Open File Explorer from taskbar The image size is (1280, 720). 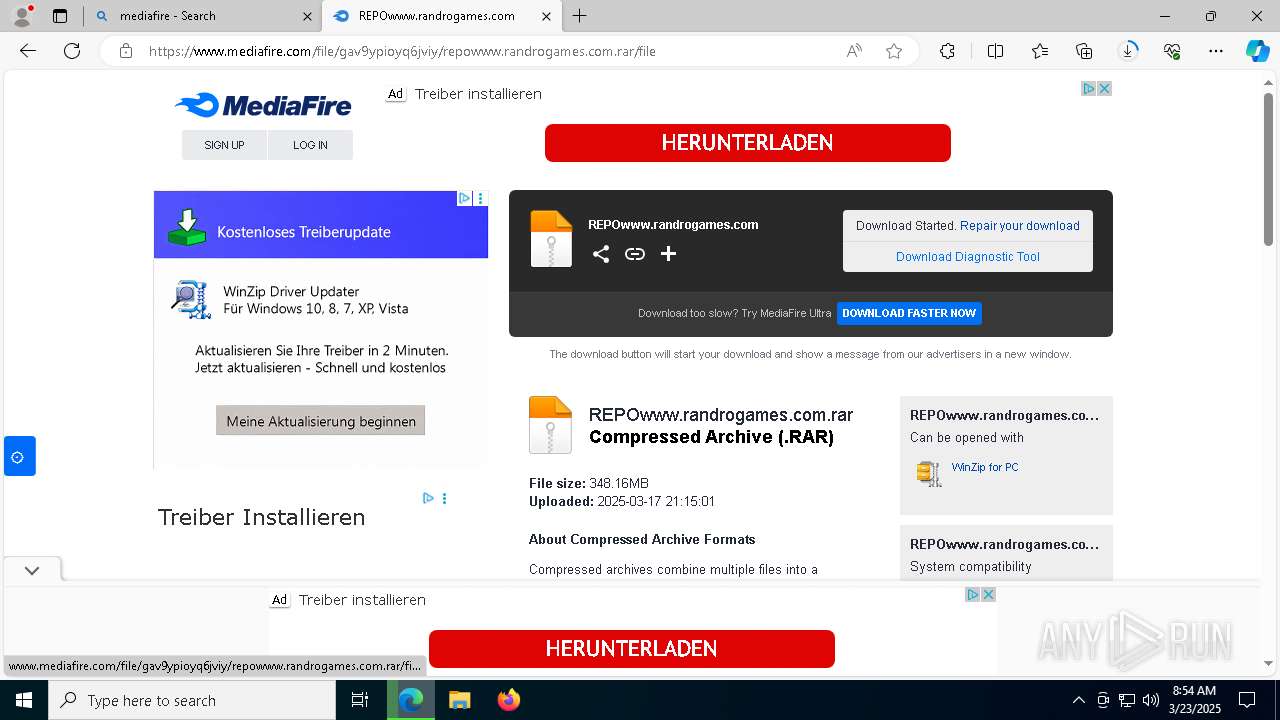(x=459, y=700)
